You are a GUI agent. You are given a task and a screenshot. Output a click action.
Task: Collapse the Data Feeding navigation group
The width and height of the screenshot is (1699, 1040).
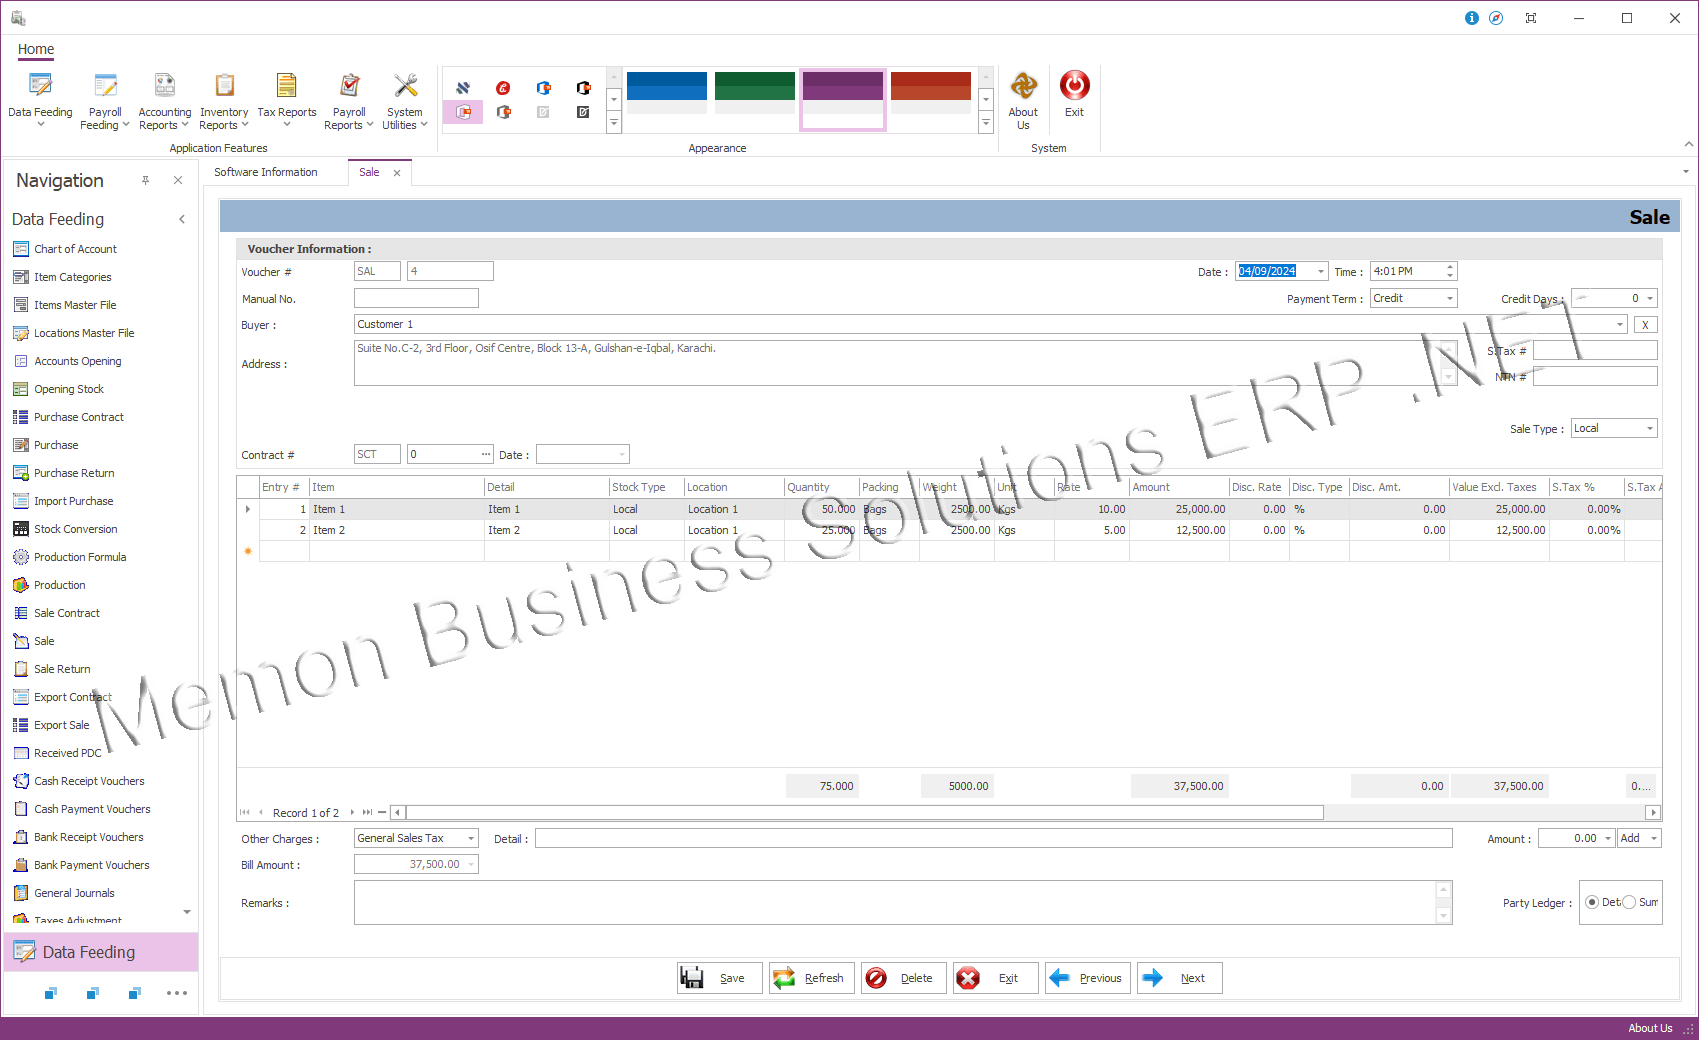(x=182, y=219)
